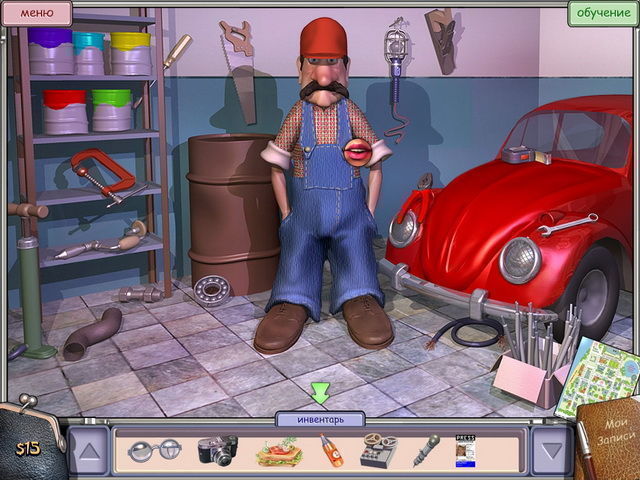The image size is (640, 480).
Task: Click the green down arrow to exit
Action: click(320, 393)
